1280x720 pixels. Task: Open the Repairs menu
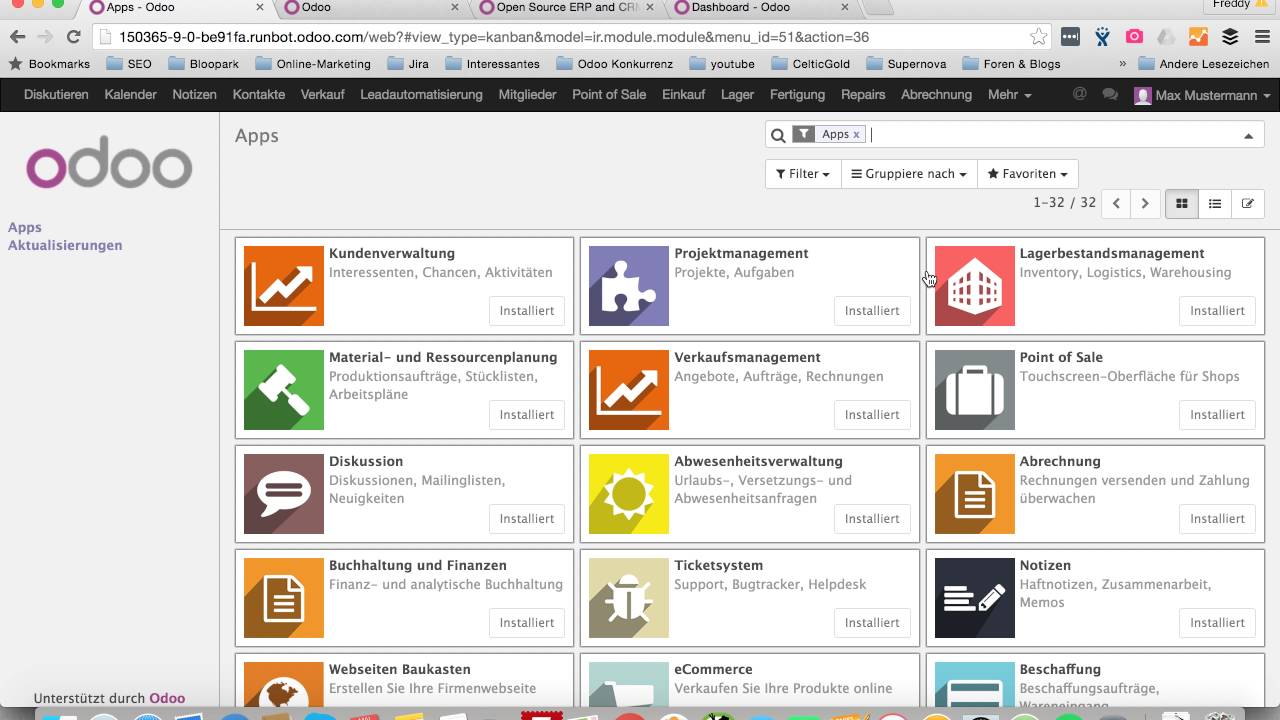tap(863, 94)
